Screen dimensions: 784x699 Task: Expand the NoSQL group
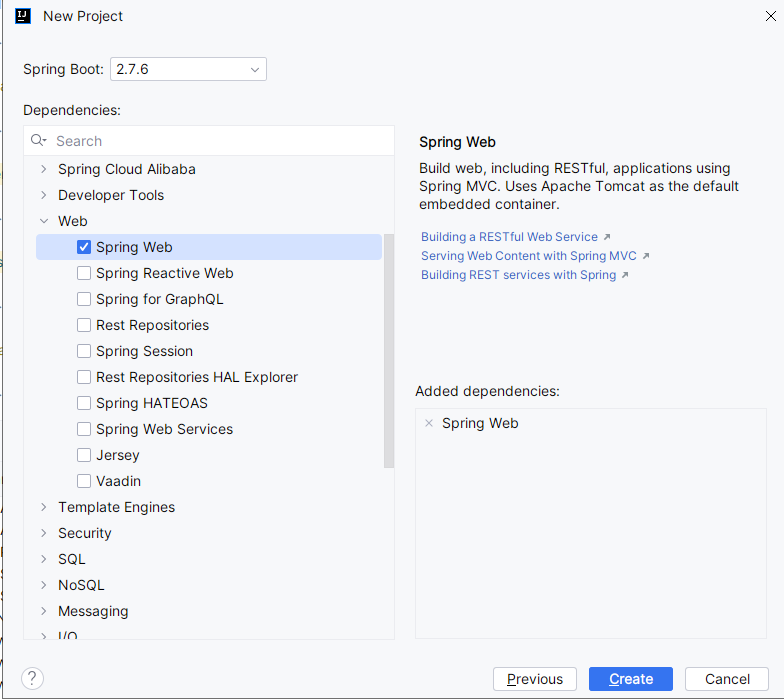44,585
